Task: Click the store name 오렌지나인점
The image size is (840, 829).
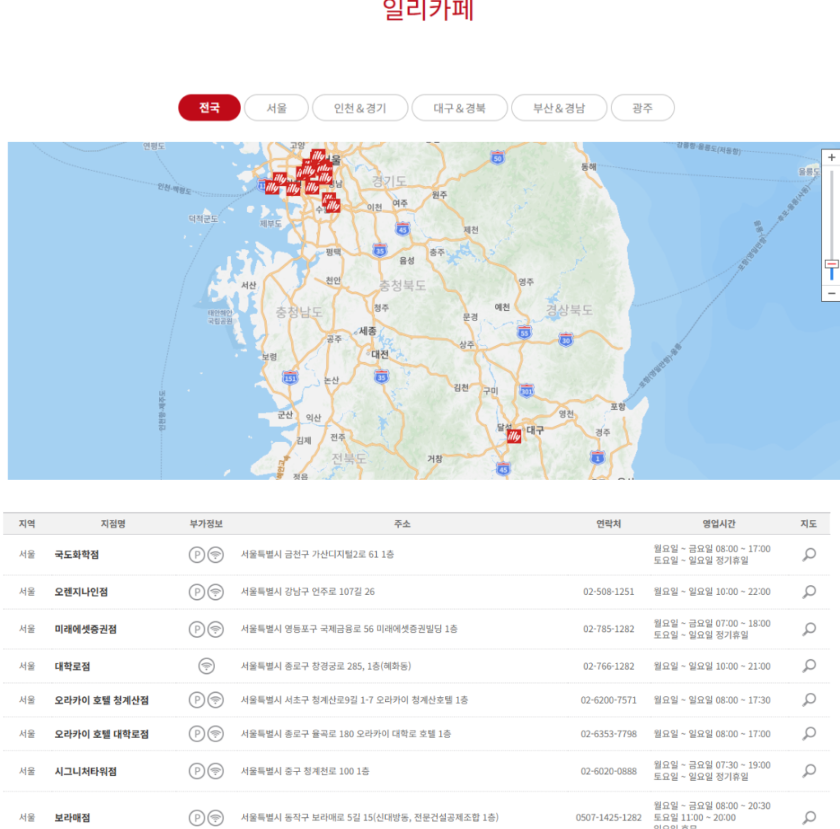Action: click(81, 592)
